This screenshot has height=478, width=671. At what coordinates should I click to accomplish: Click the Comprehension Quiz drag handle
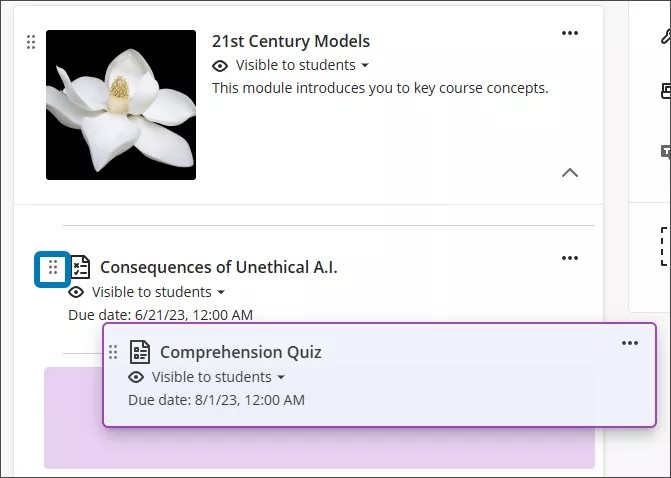113,352
